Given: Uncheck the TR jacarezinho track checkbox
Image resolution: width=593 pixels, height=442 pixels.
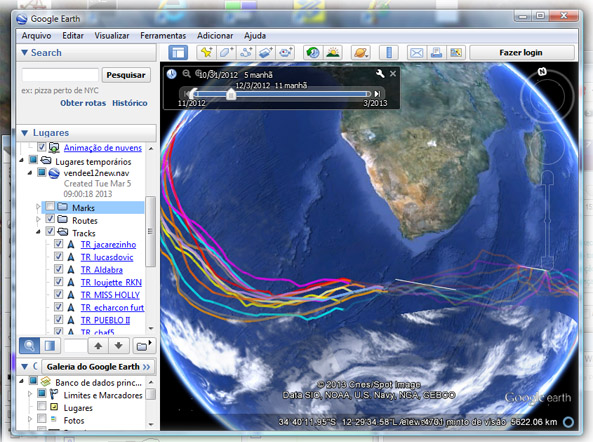Looking at the screenshot, I should click(58, 244).
